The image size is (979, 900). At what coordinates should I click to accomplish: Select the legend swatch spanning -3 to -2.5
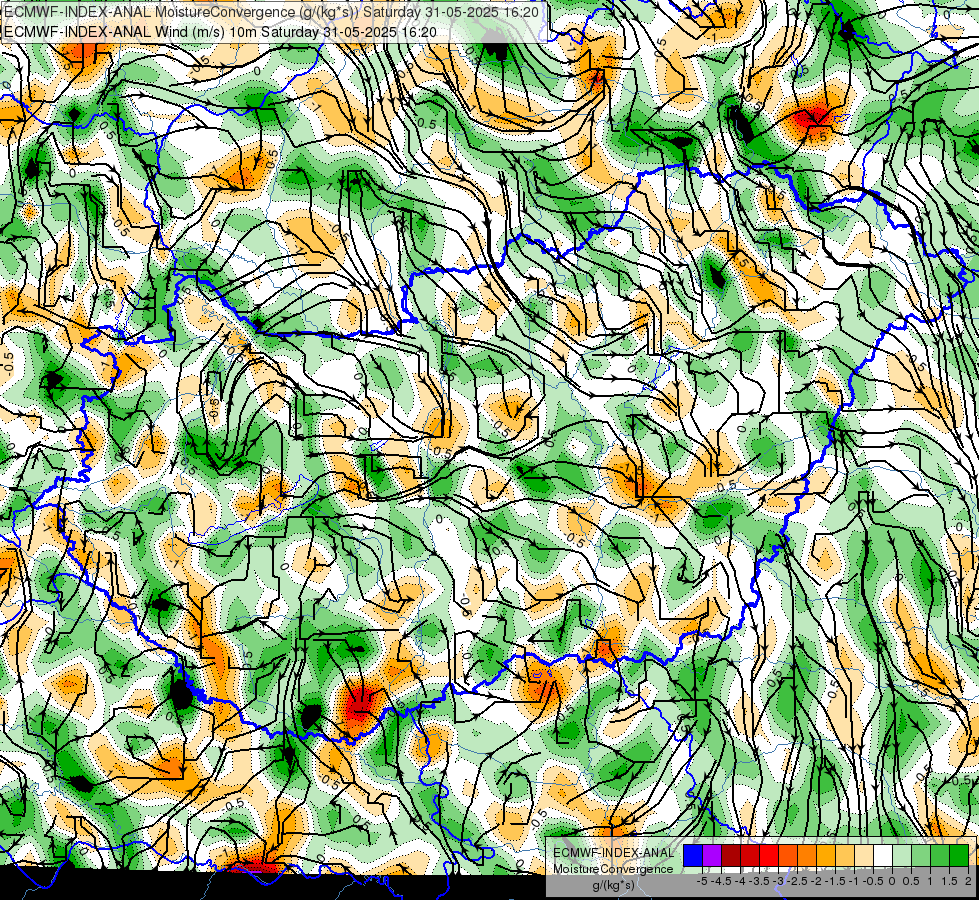(x=788, y=856)
